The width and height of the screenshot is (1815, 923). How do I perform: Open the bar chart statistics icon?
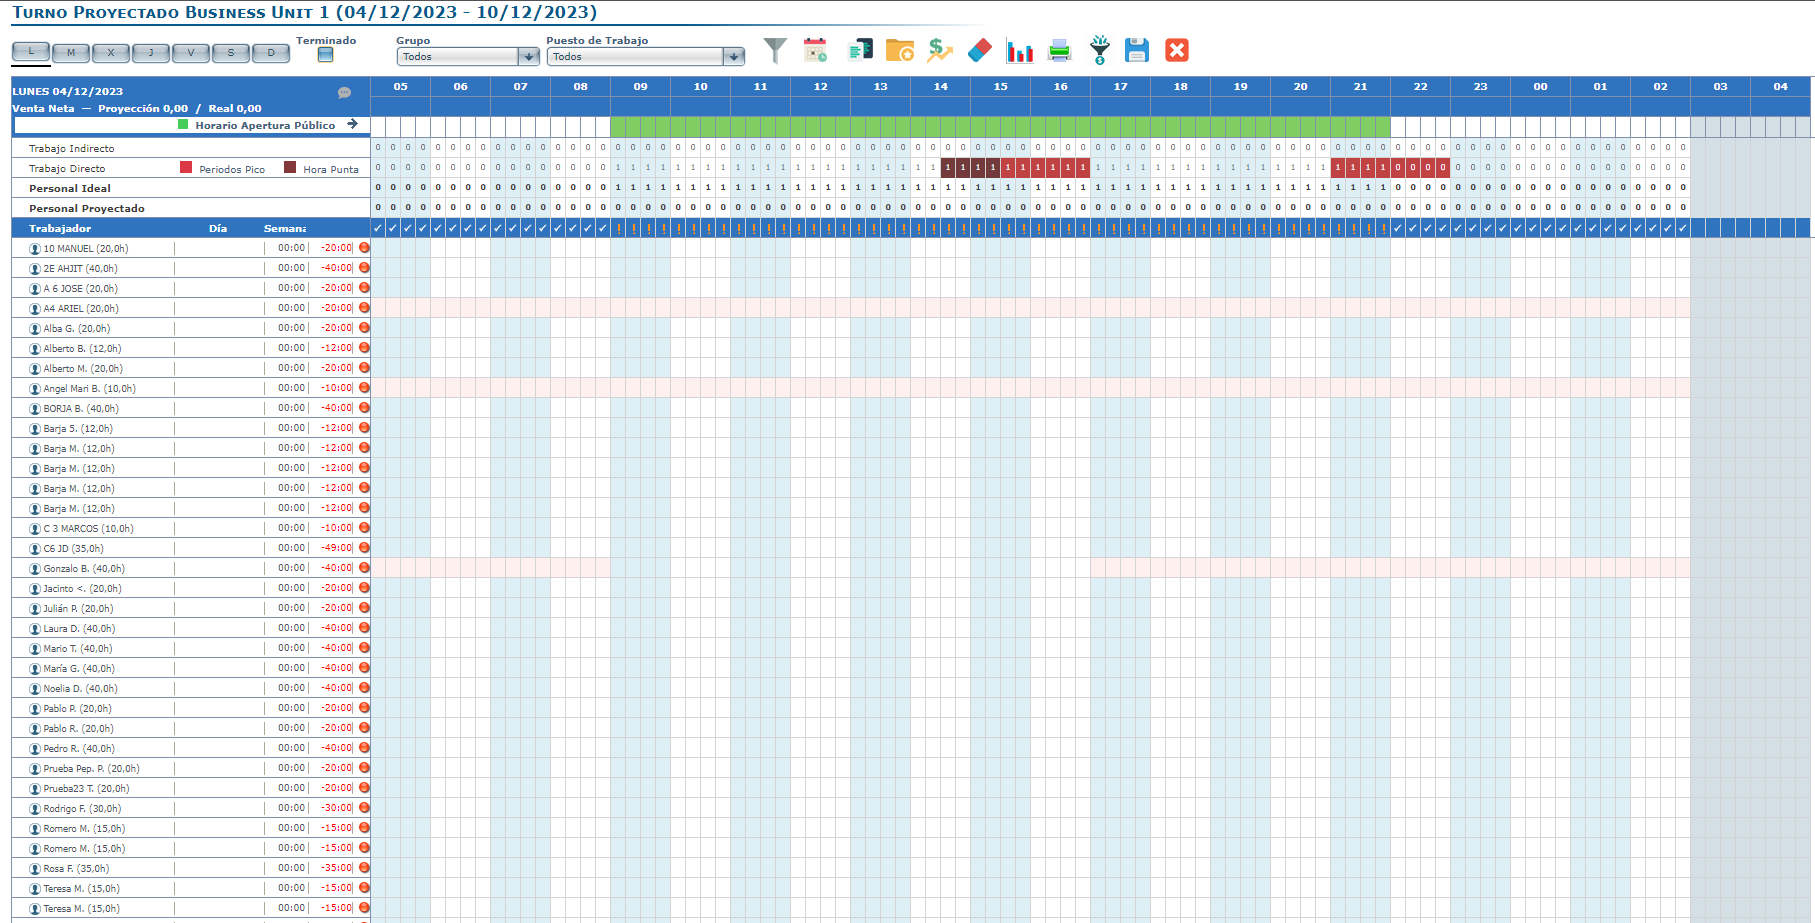[1019, 51]
